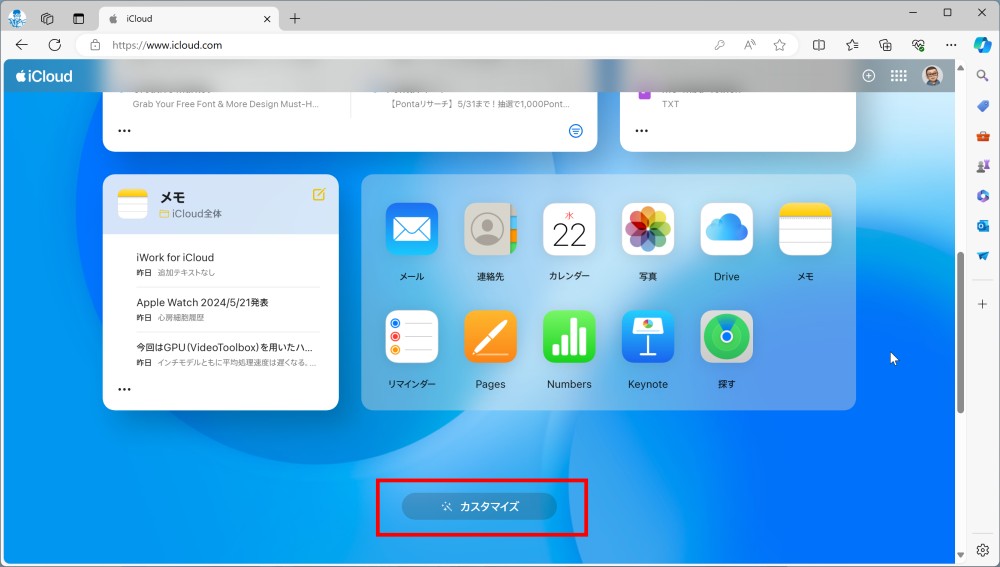Image resolution: width=1000 pixels, height=567 pixels.
Task: Open the Outlook icon in Edge sidebar
Action: (x=982, y=226)
